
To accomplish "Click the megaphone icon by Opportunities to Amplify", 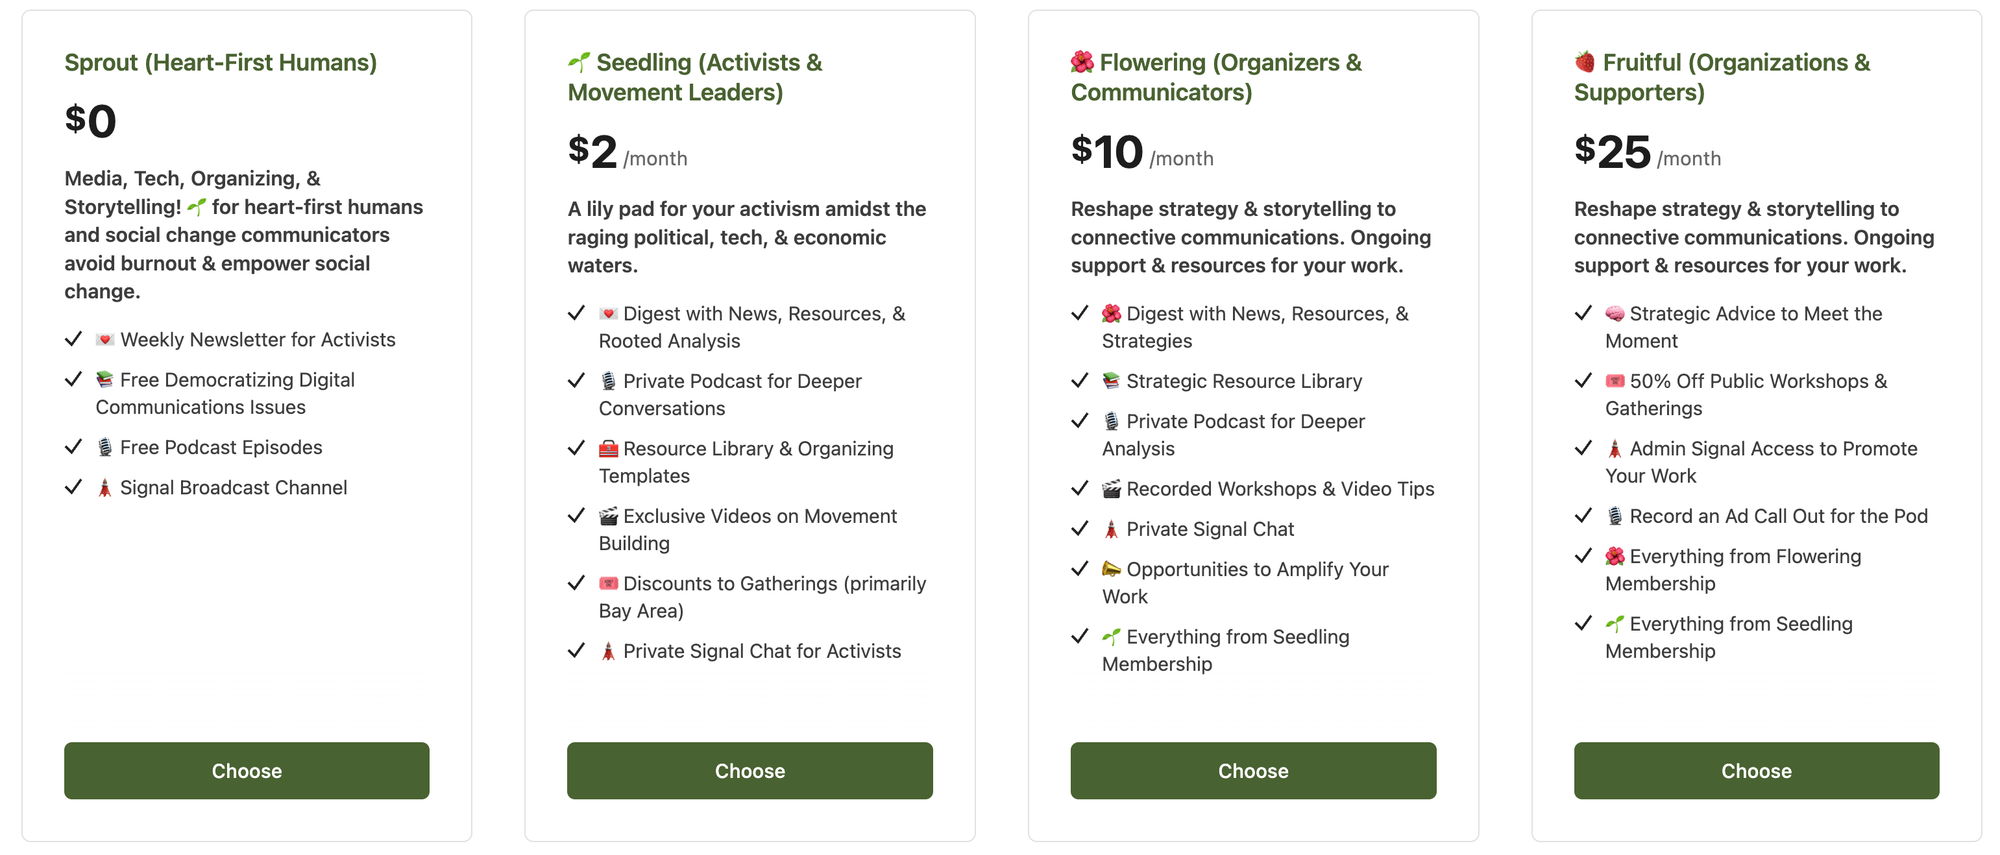I will tap(1111, 569).
